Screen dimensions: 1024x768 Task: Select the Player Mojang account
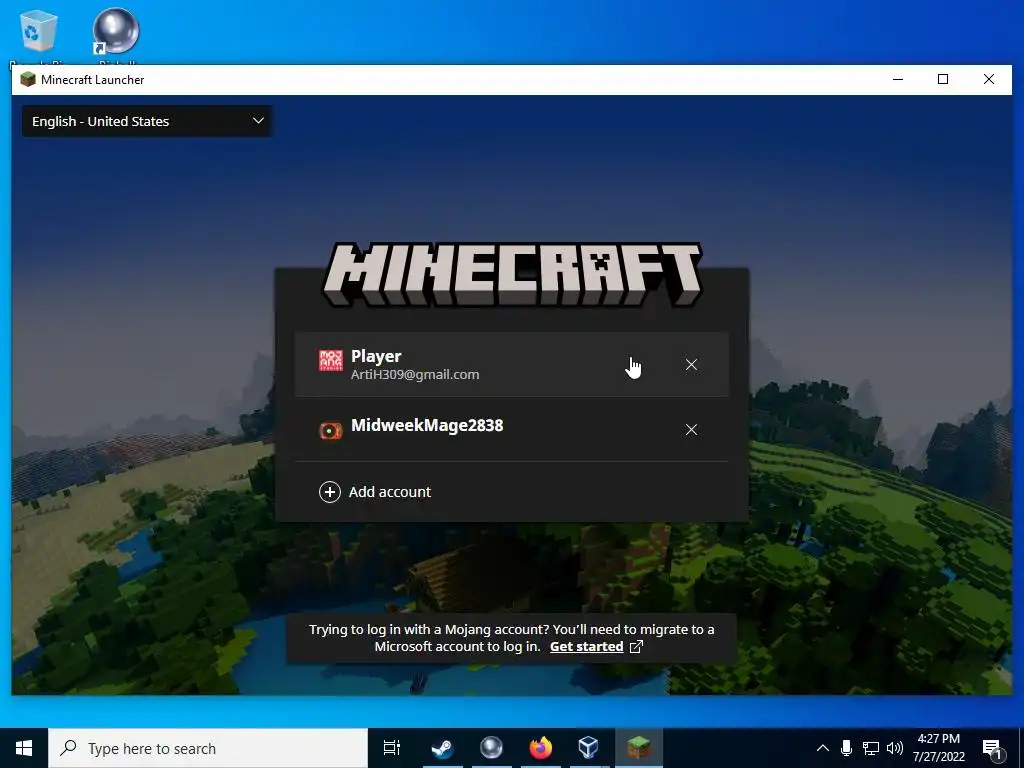pyautogui.click(x=511, y=364)
